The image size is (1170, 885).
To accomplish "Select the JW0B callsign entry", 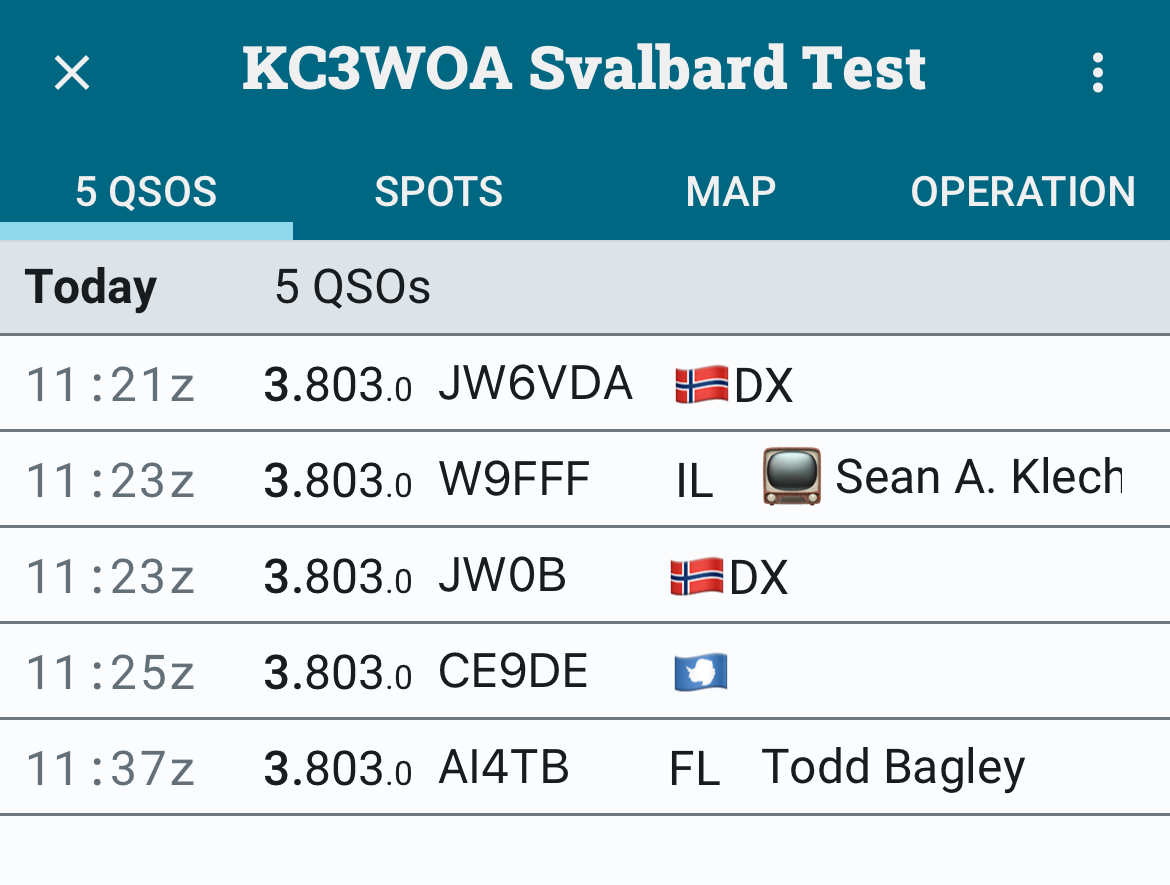I will click(502, 576).
